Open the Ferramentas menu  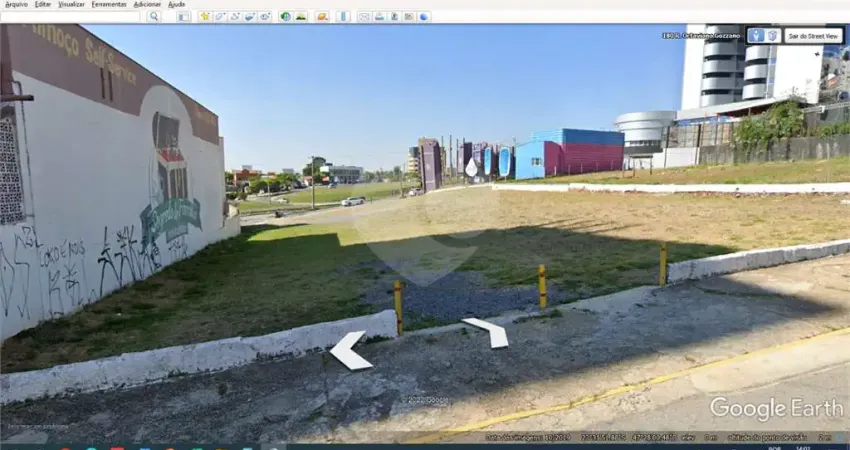(109, 4)
